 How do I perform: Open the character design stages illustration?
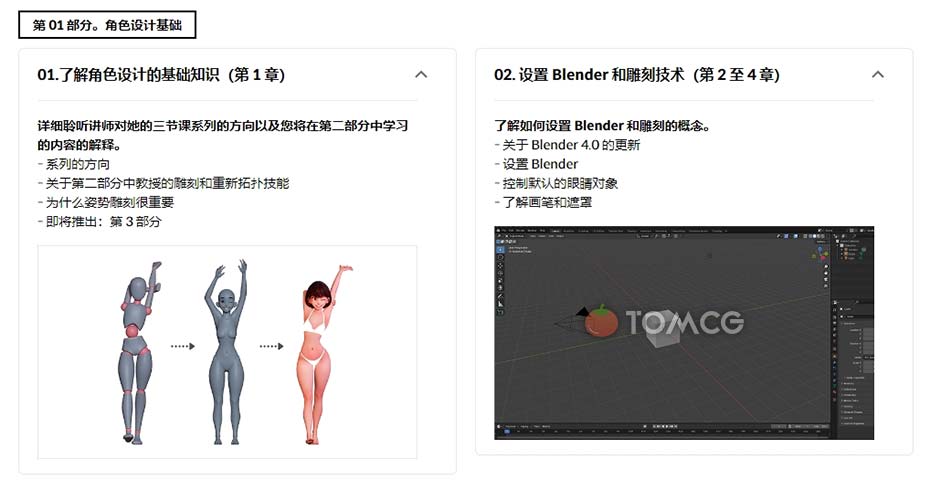coord(227,352)
